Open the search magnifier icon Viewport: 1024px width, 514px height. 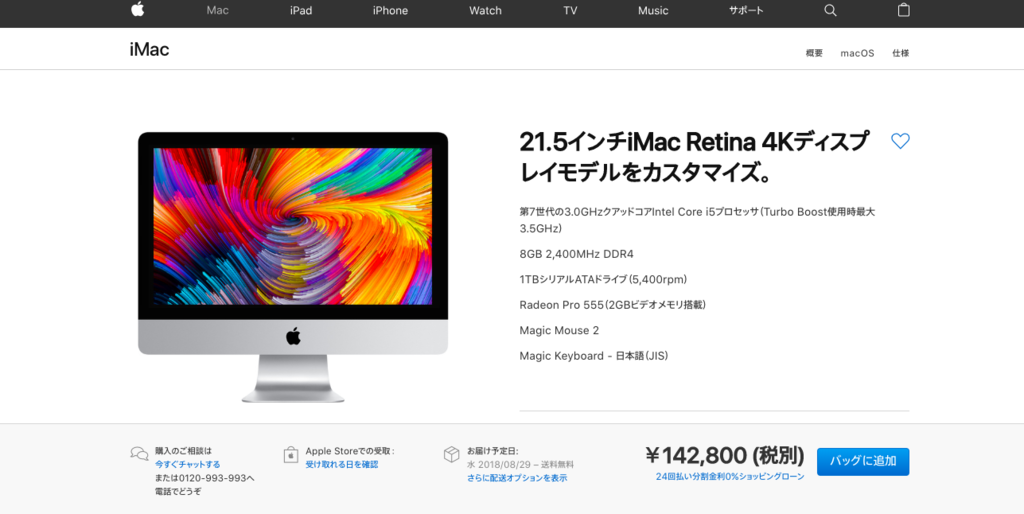(830, 10)
